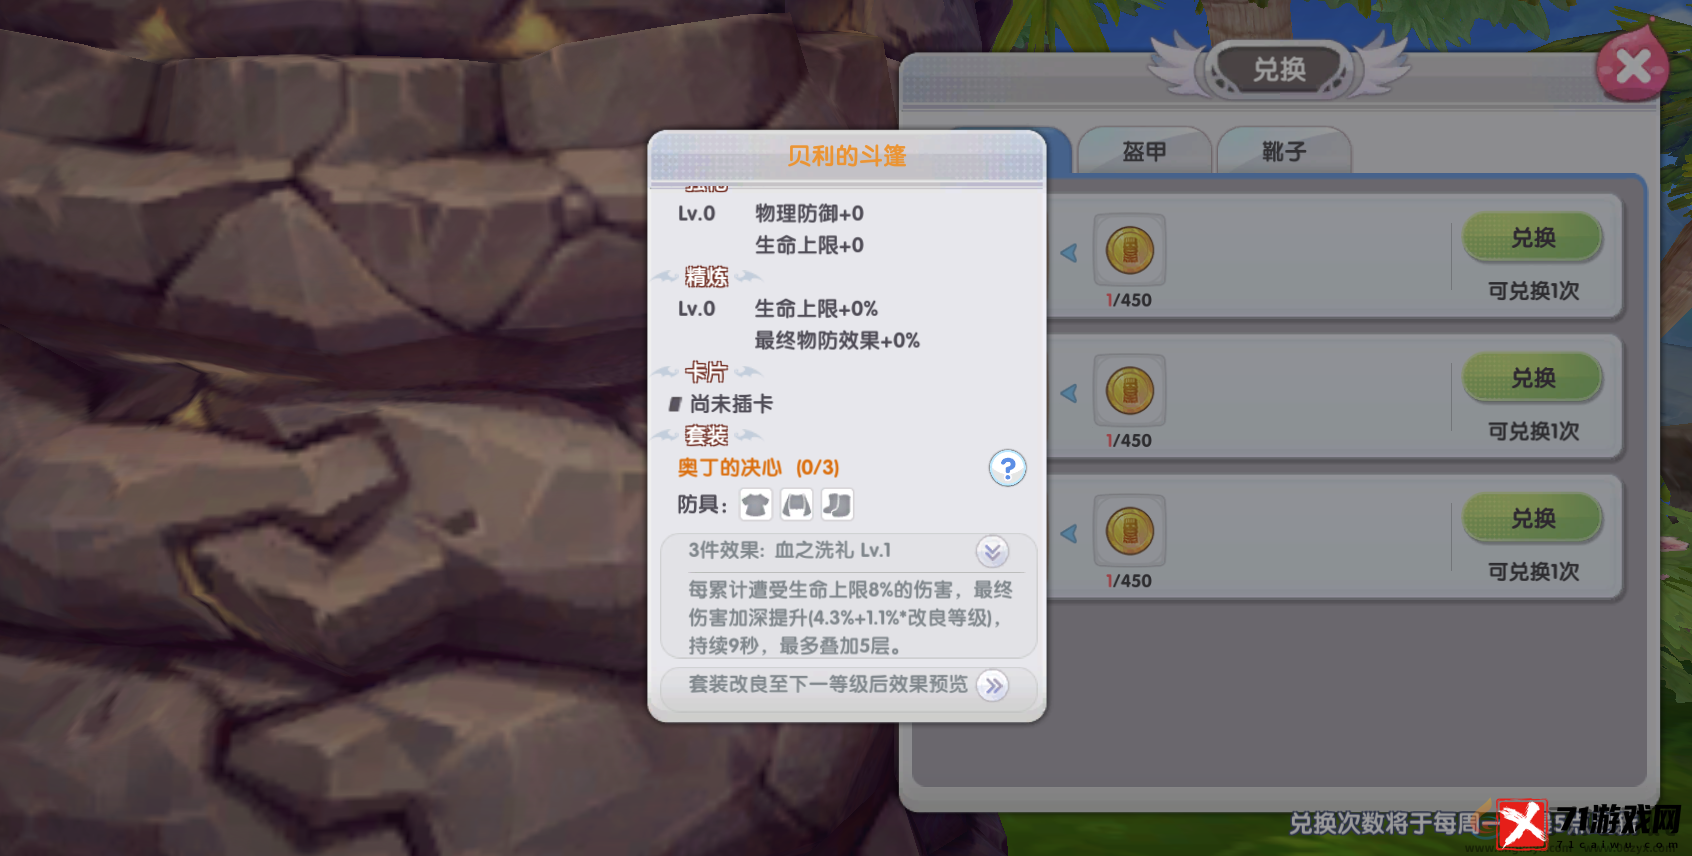
Task: Click 兑换 button in second row
Action: [x=1533, y=378]
